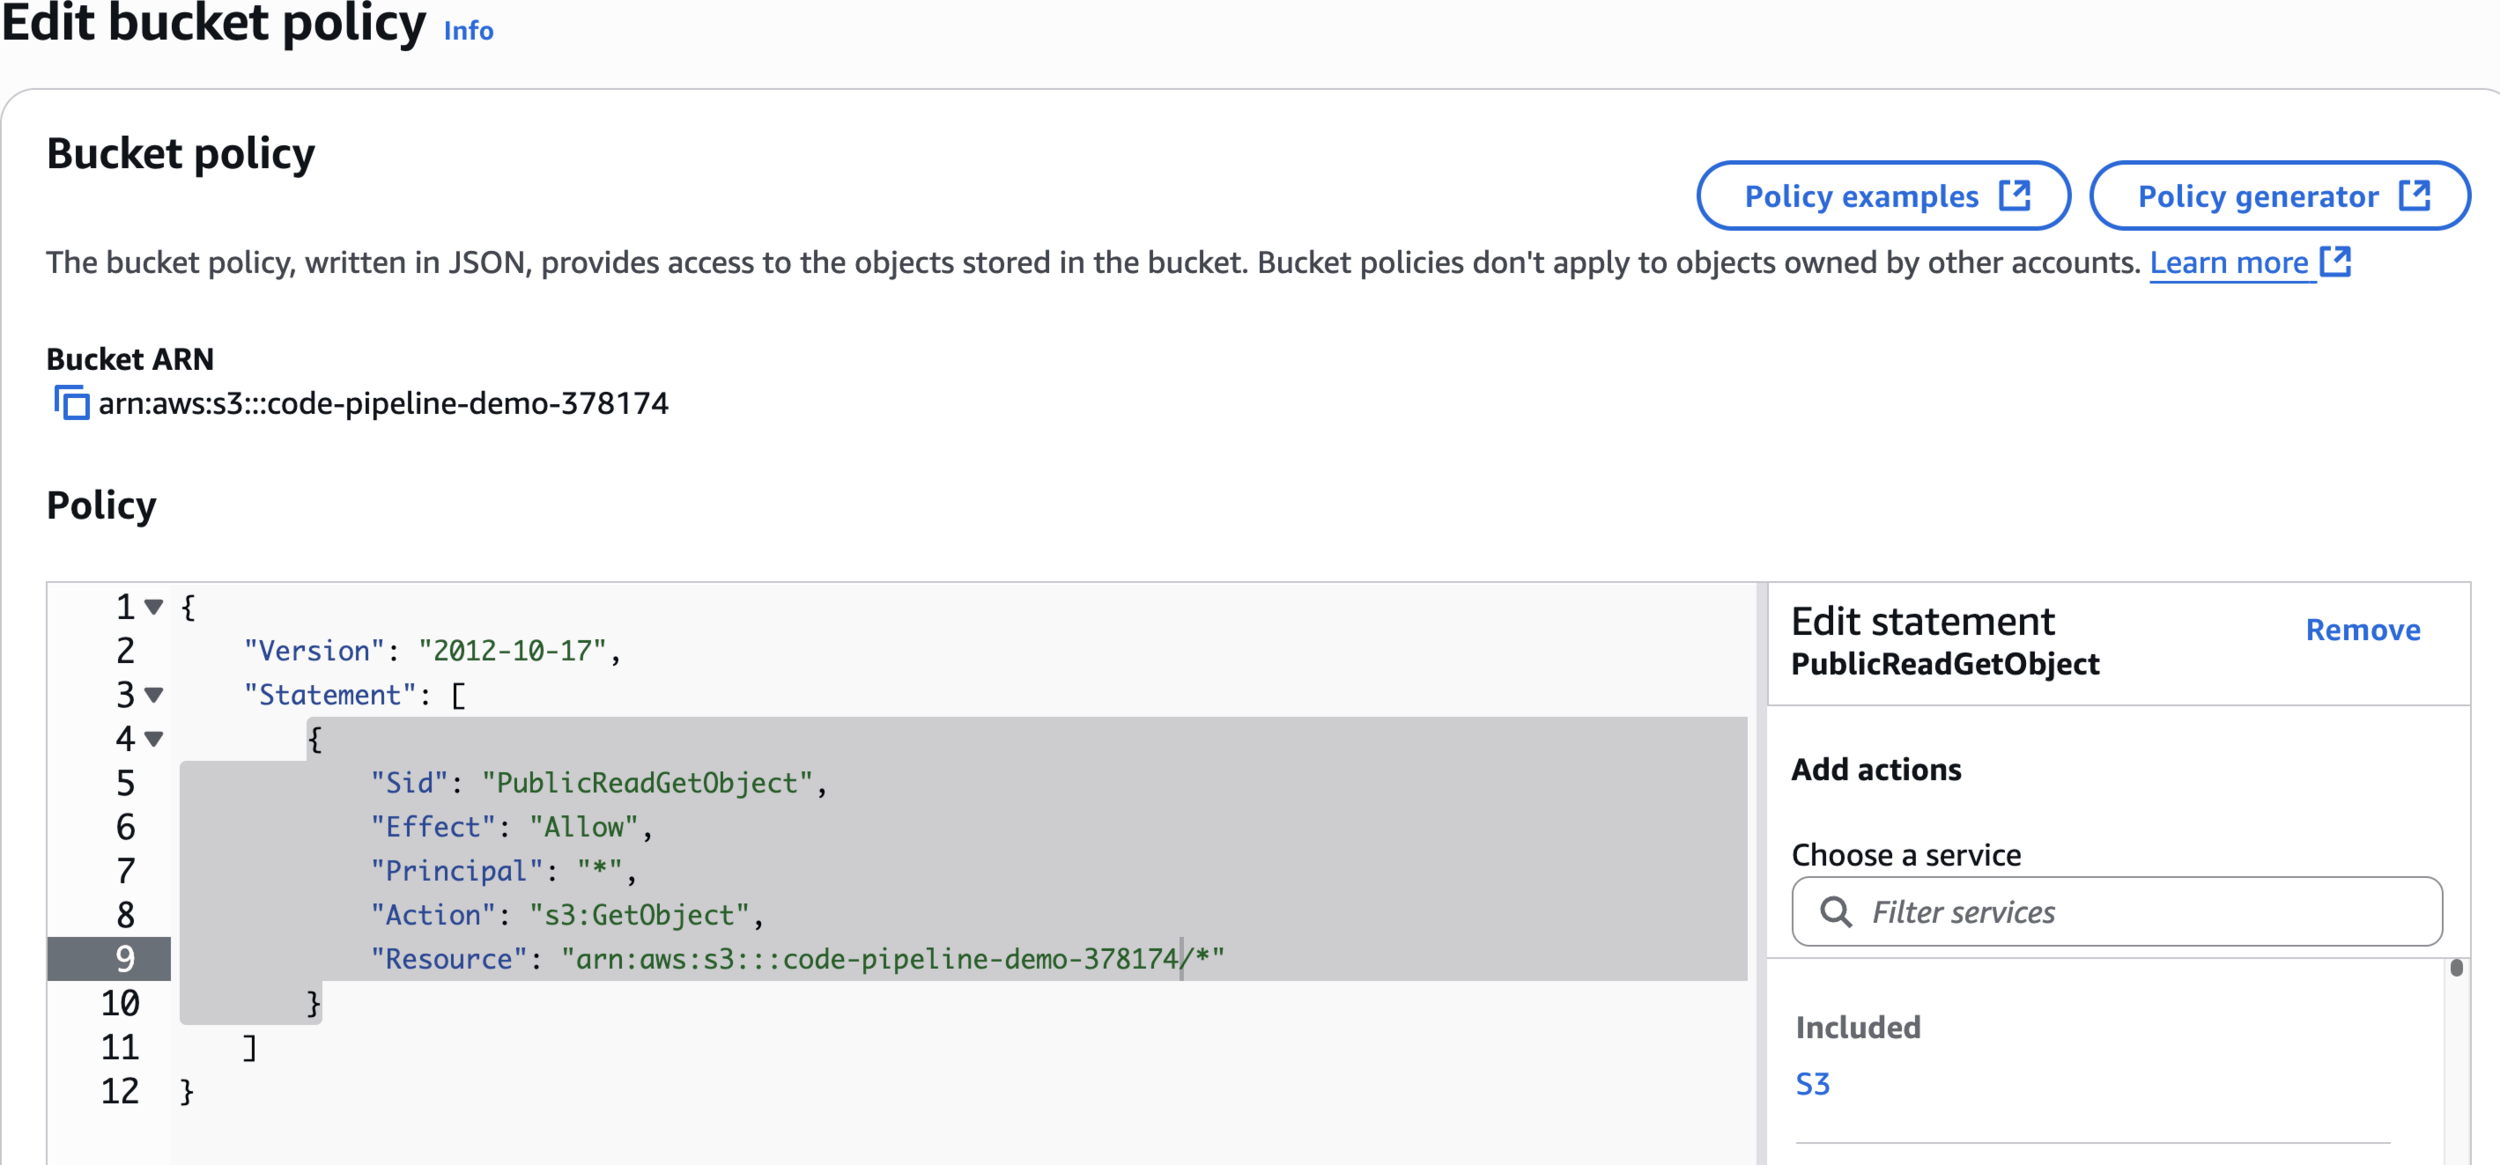Collapse the code fold at line 1
This screenshot has height=1165, width=2500.
(x=154, y=606)
